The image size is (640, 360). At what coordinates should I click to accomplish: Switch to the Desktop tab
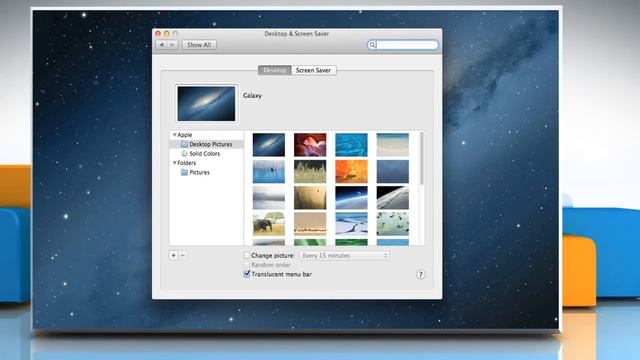point(275,70)
